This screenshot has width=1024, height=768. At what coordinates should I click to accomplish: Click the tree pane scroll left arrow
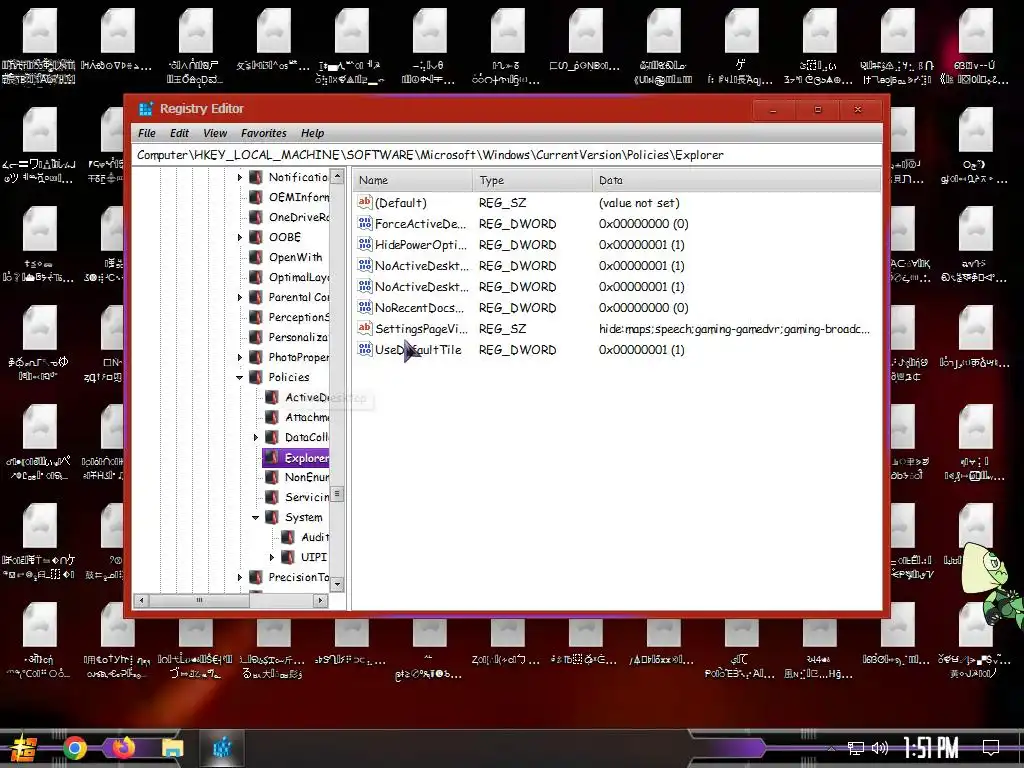[141, 600]
